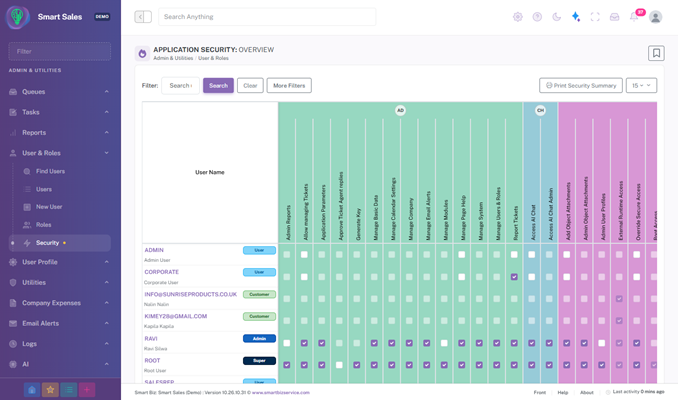Click the Queues sidebar icon
The height and width of the screenshot is (400, 678).
point(13,92)
